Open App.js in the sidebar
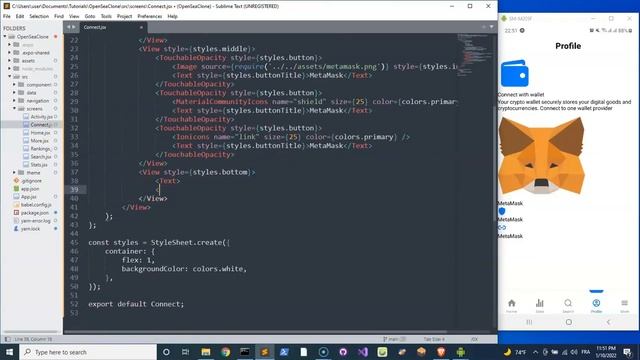This screenshot has height=360, width=640. pos(28,197)
